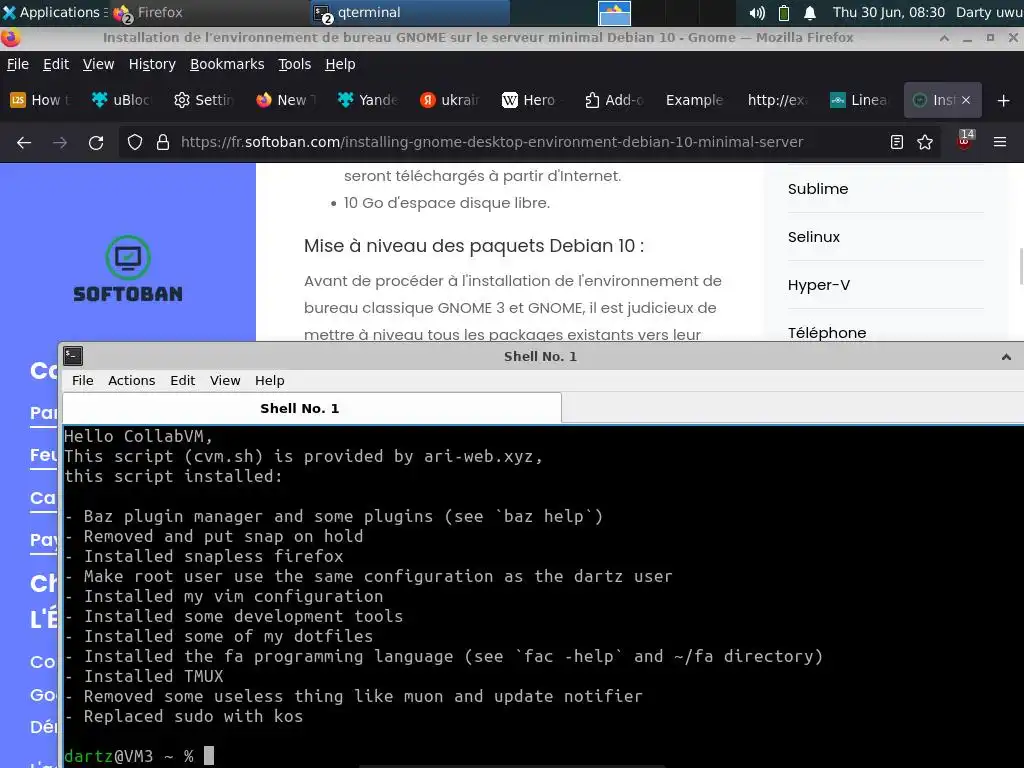Reload the page in Firefox
Image resolution: width=1024 pixels, height=768 pixels.
click(96, 142)
